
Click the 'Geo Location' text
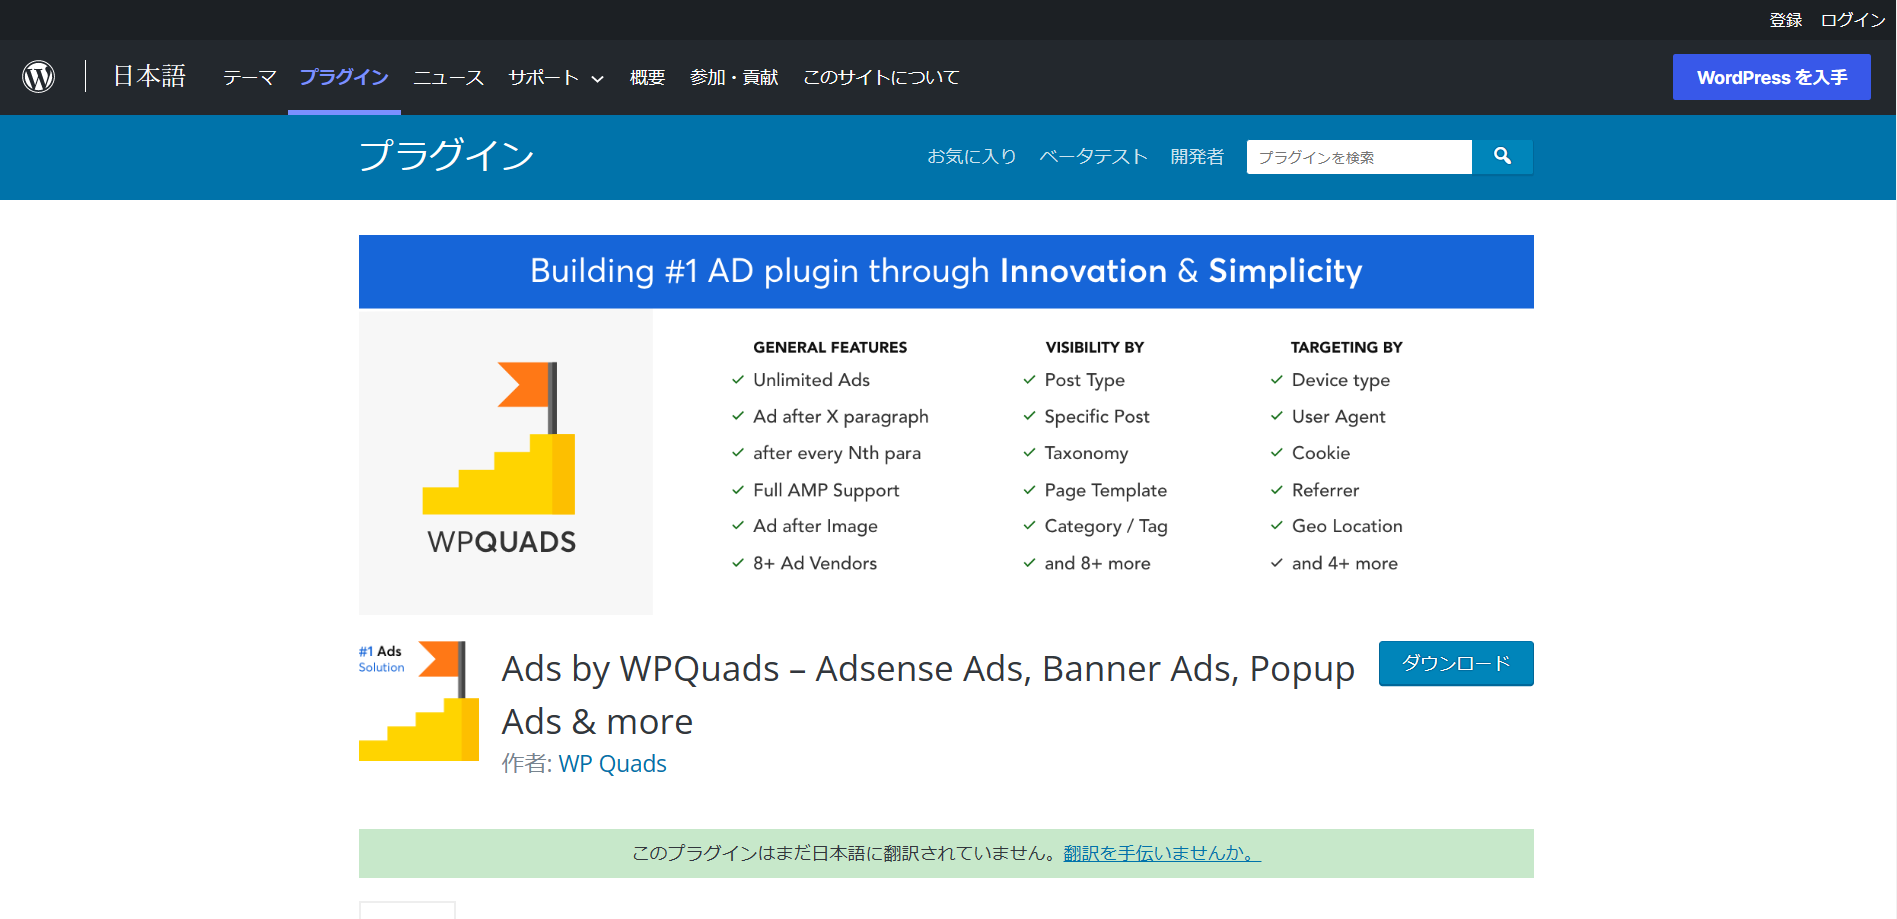pos(1347,526)
